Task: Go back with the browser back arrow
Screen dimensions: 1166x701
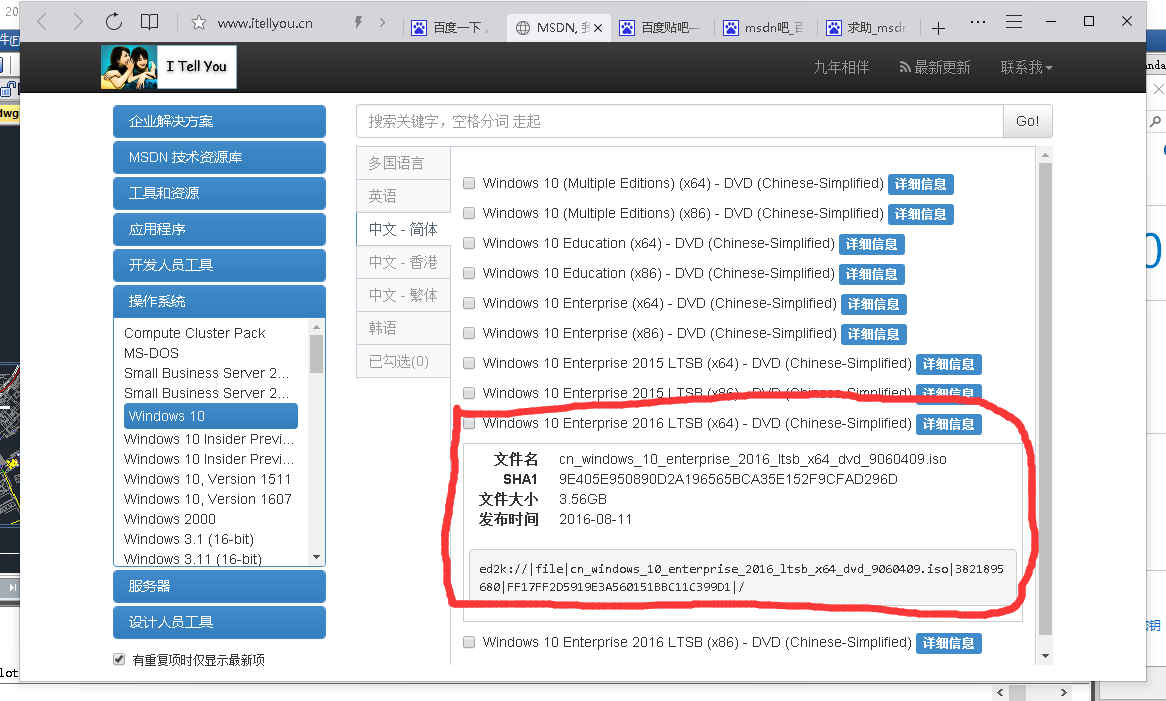Action: pos(42,22)
